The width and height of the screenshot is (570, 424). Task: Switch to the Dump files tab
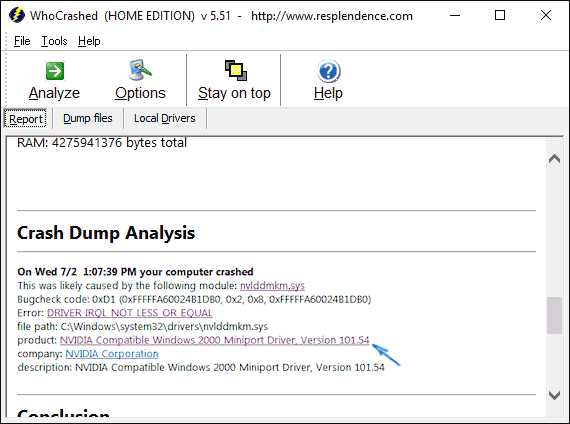[x=88, y=118]
